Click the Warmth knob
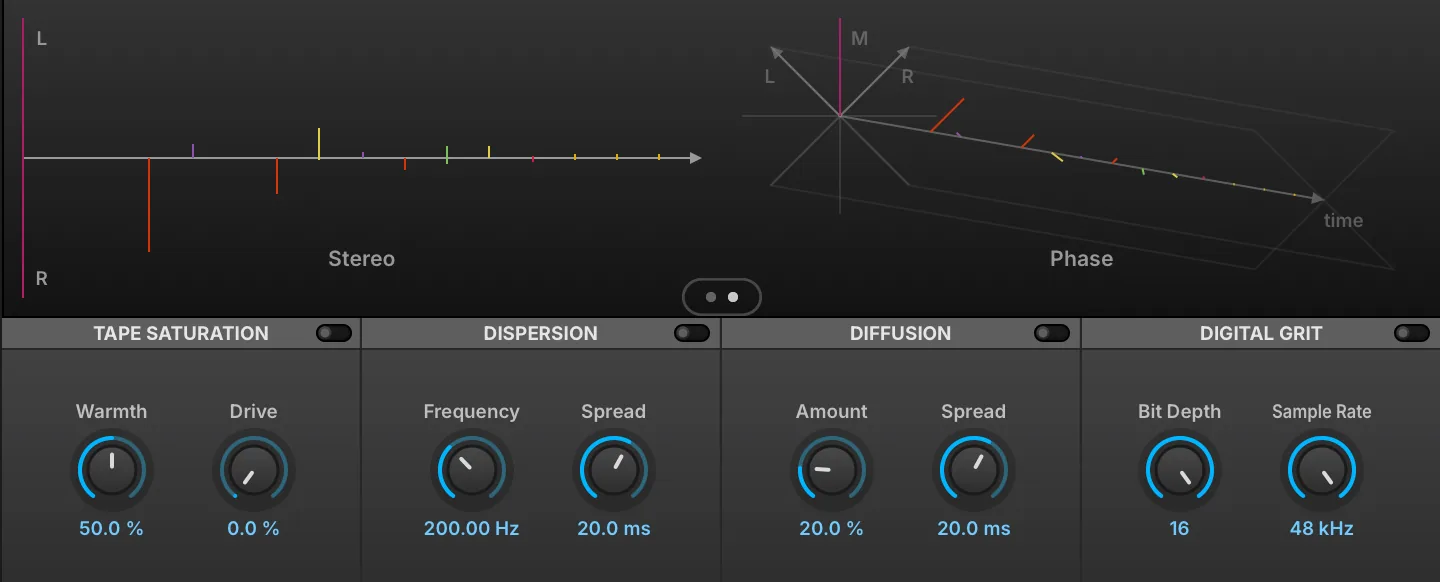 pyautogui.click(x=112, y=470)
